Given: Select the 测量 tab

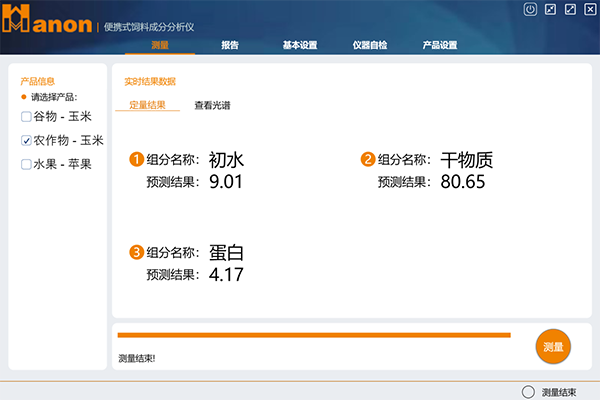Looking at the screenshot, I should point(160,45).
